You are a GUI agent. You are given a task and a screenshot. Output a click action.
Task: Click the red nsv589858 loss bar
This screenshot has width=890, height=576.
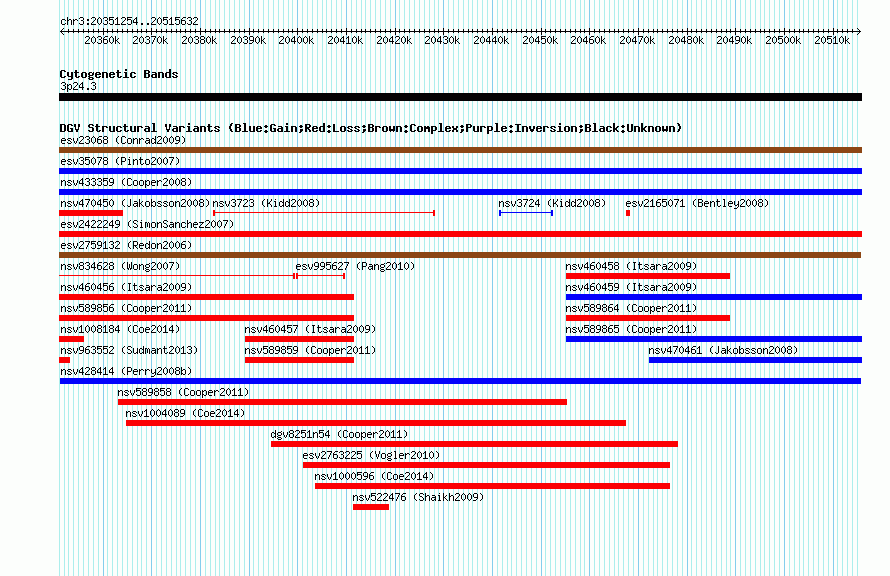pos(342,402)
